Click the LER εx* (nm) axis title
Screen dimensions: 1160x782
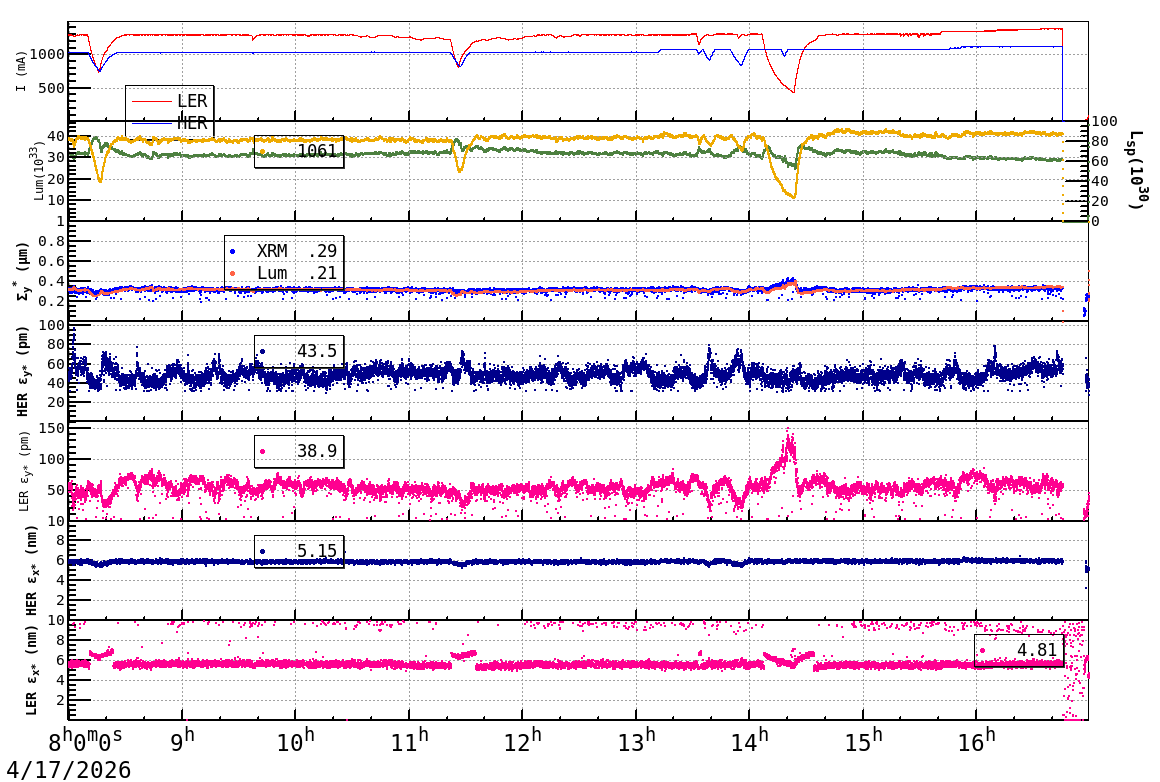tap(31, 672)
